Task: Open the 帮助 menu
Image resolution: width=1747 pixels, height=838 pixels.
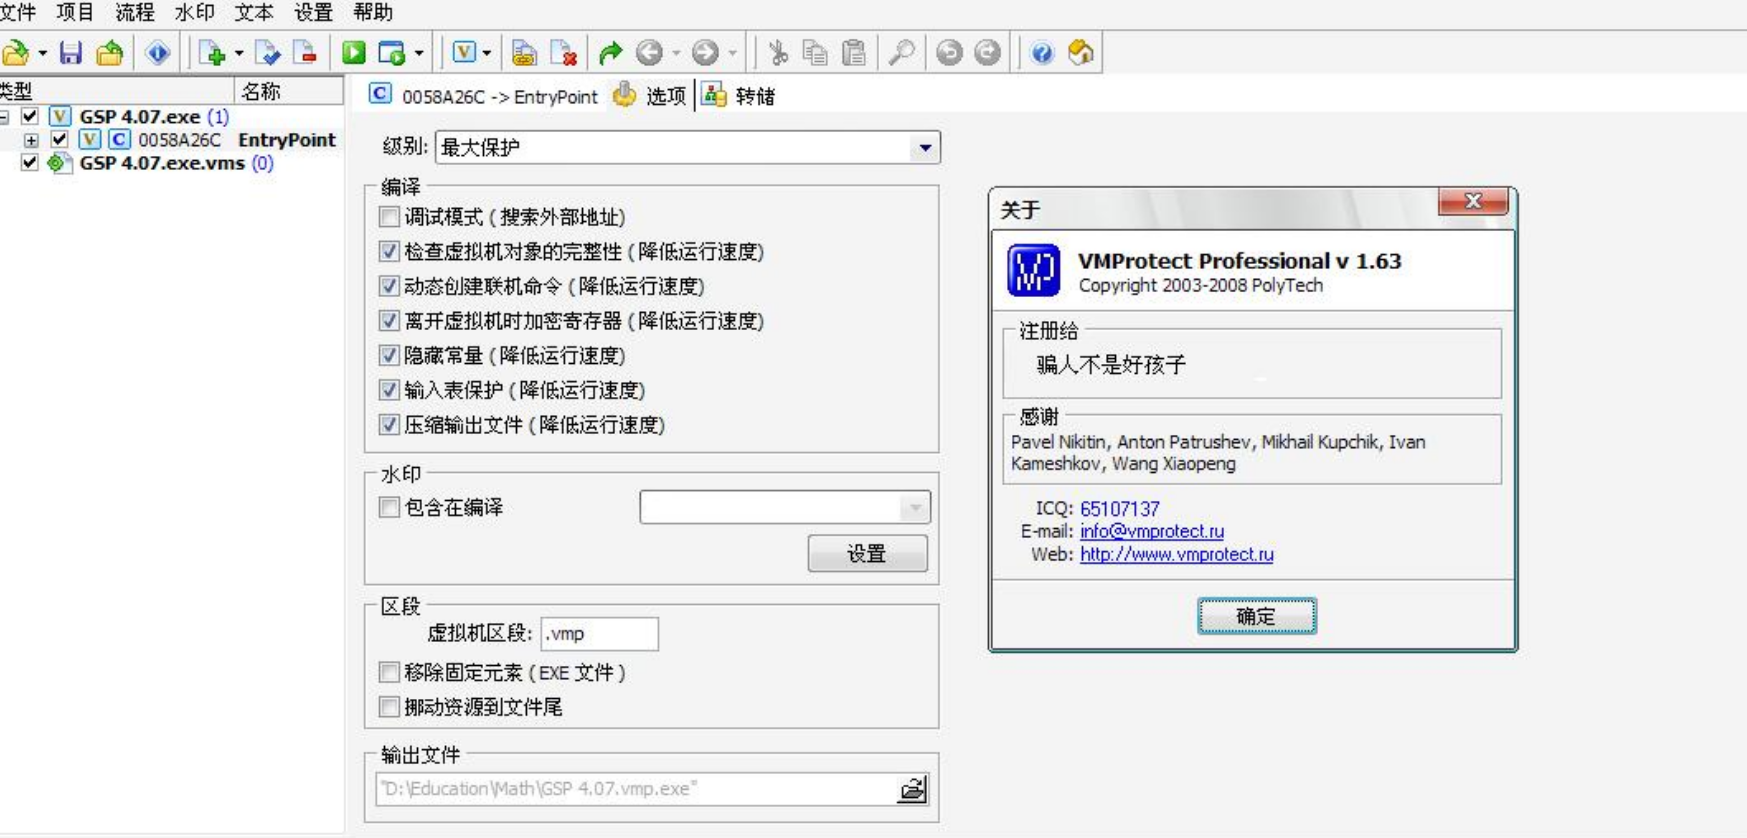Action: 373,12
